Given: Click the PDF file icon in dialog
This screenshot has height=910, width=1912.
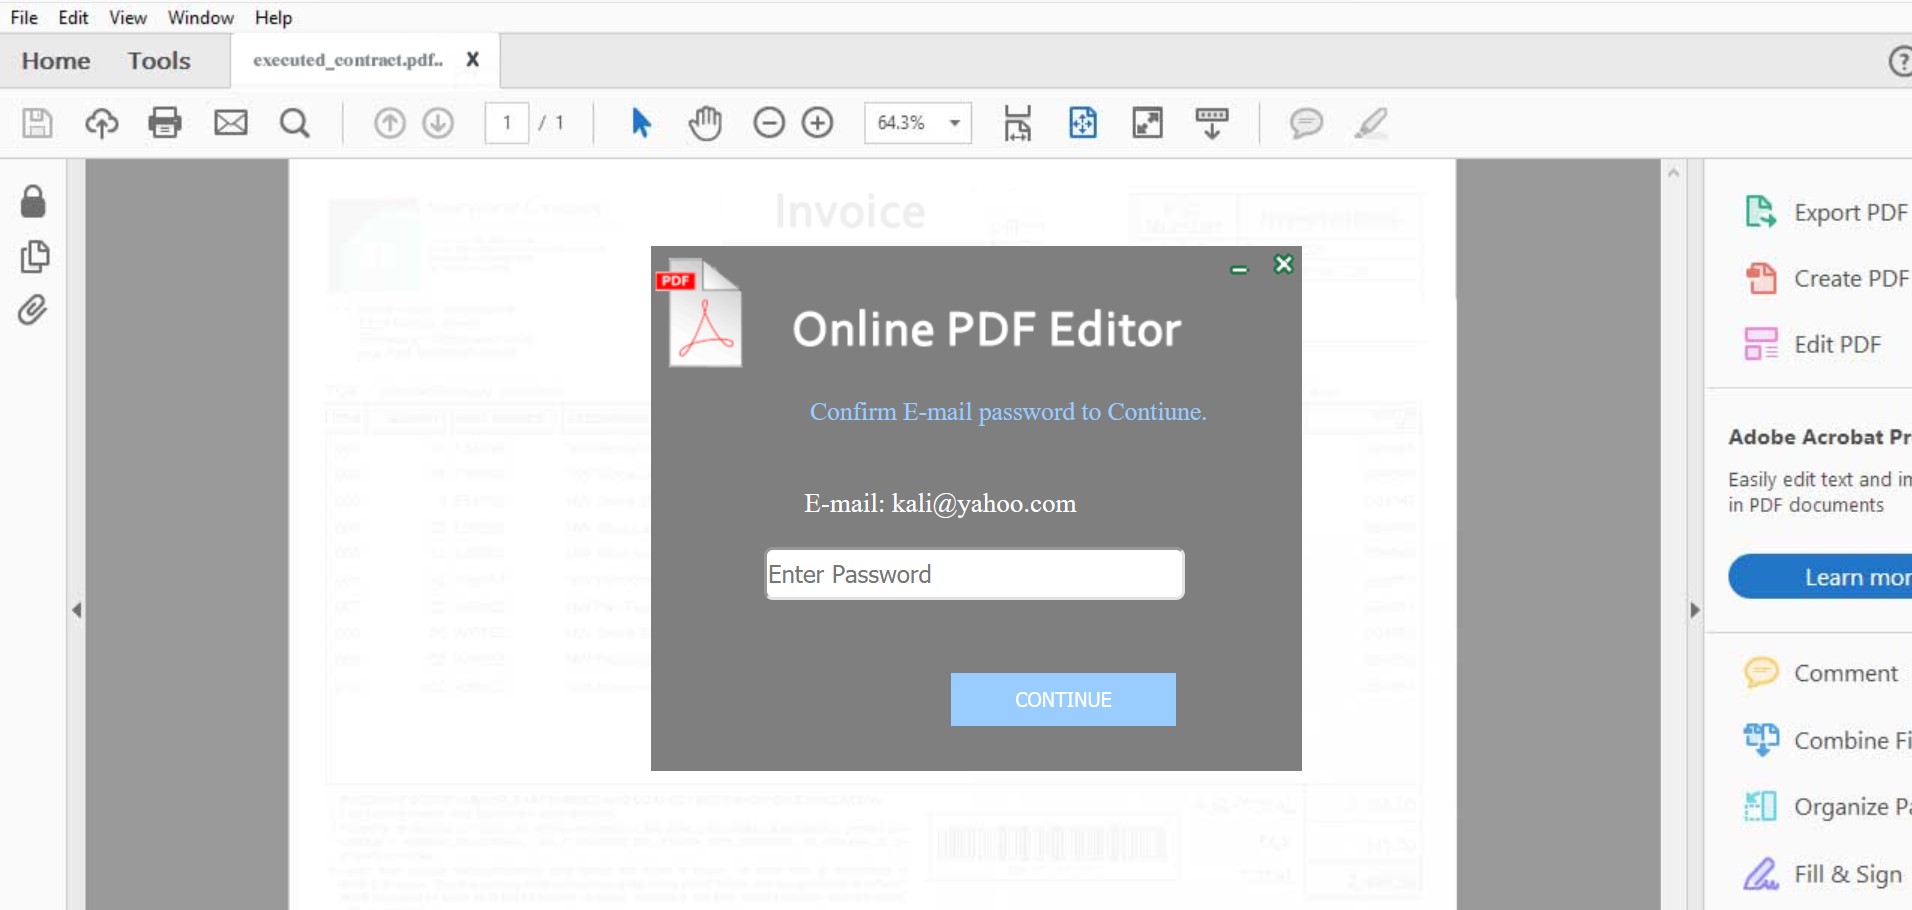Looking at the screenshot, I should 700,314.
